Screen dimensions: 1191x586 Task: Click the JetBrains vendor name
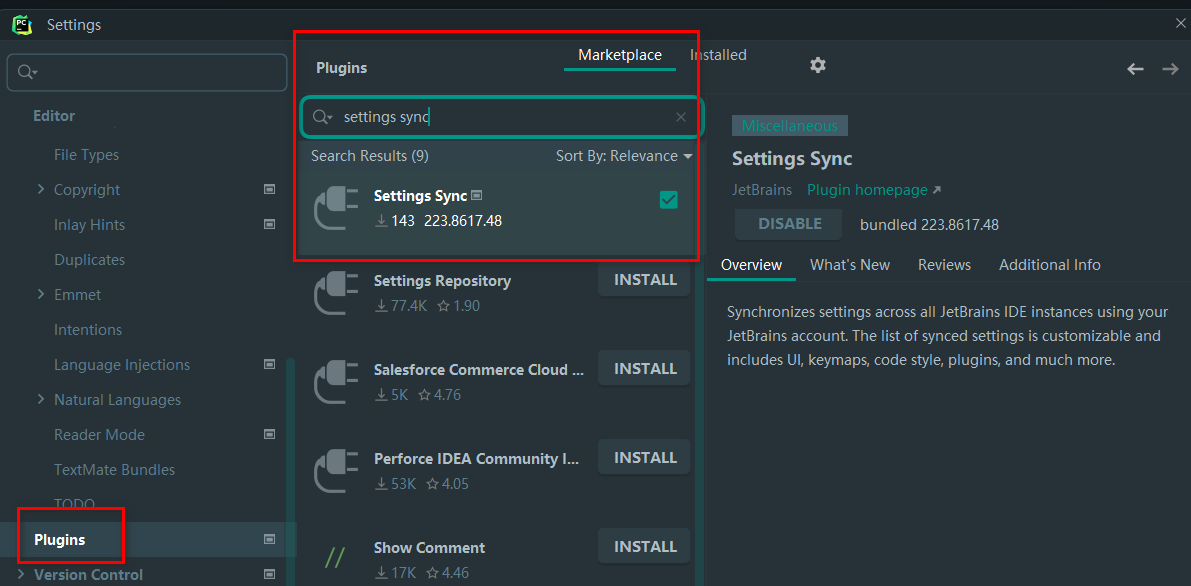point(762,190)
